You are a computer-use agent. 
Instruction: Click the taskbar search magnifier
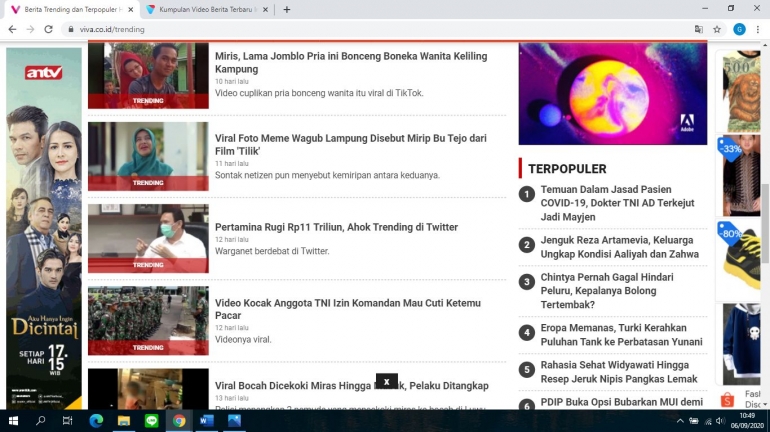click(x=41, y=421)
